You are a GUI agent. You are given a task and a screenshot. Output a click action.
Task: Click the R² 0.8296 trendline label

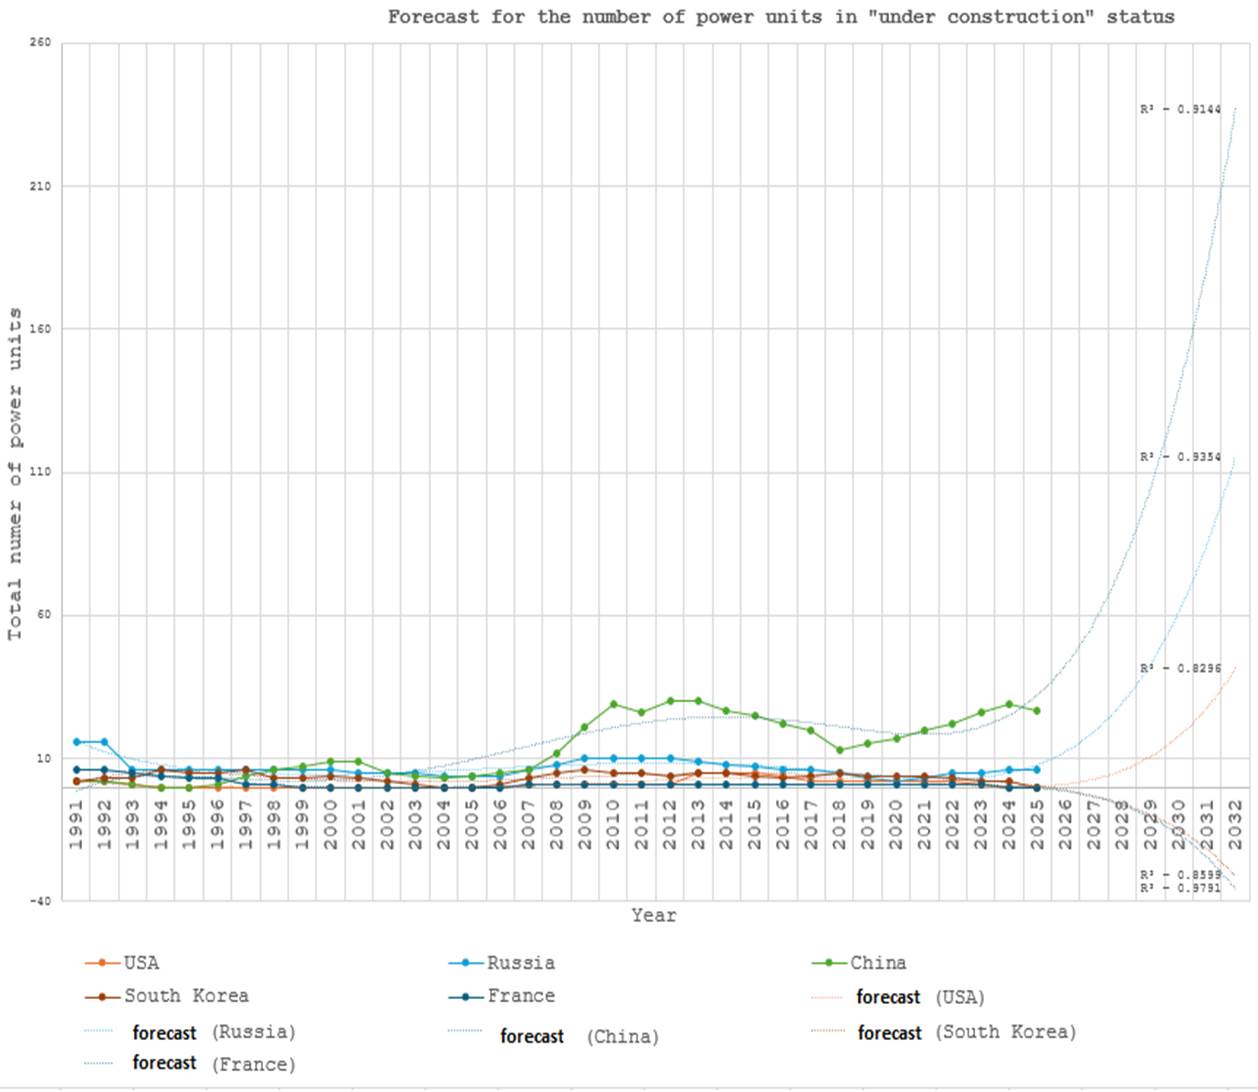[x=1180, y=668]
